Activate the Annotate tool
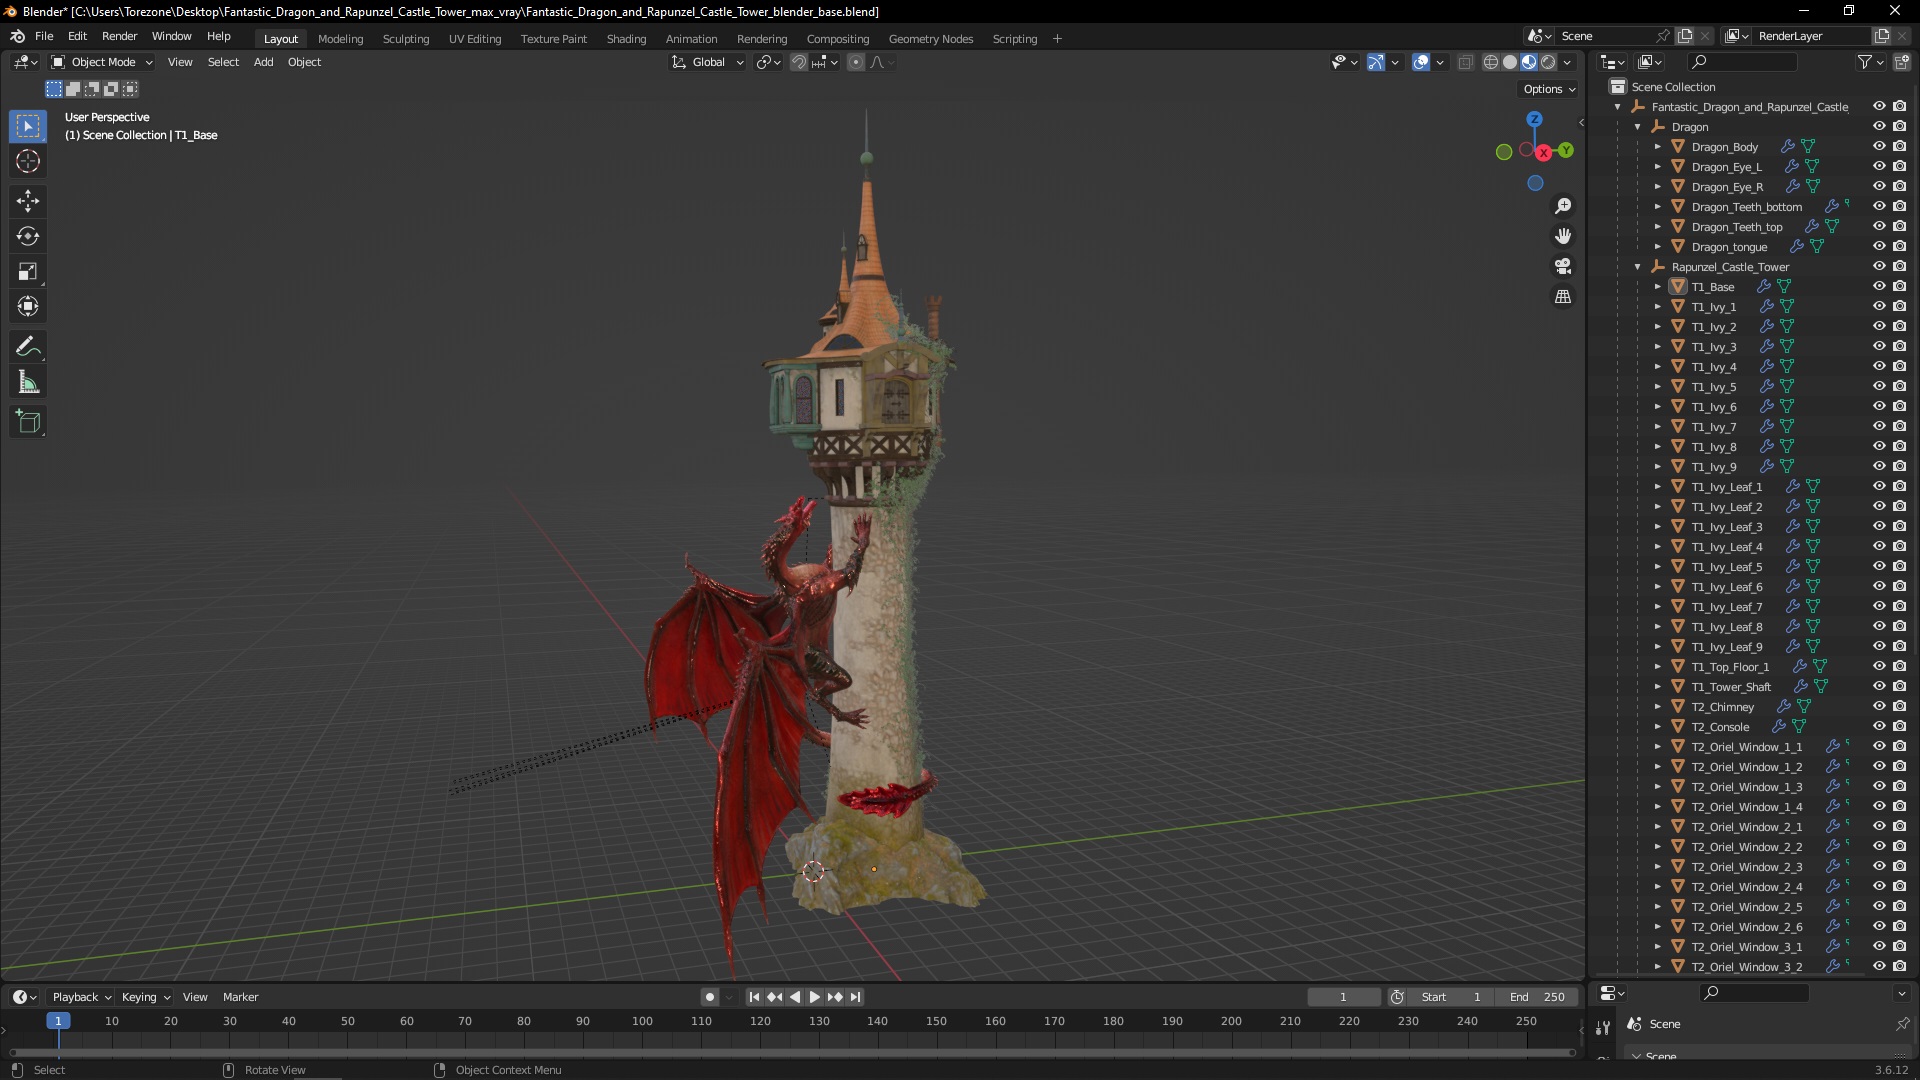The height and width of the screenshot is (1080, 1920). pos(28,347)
